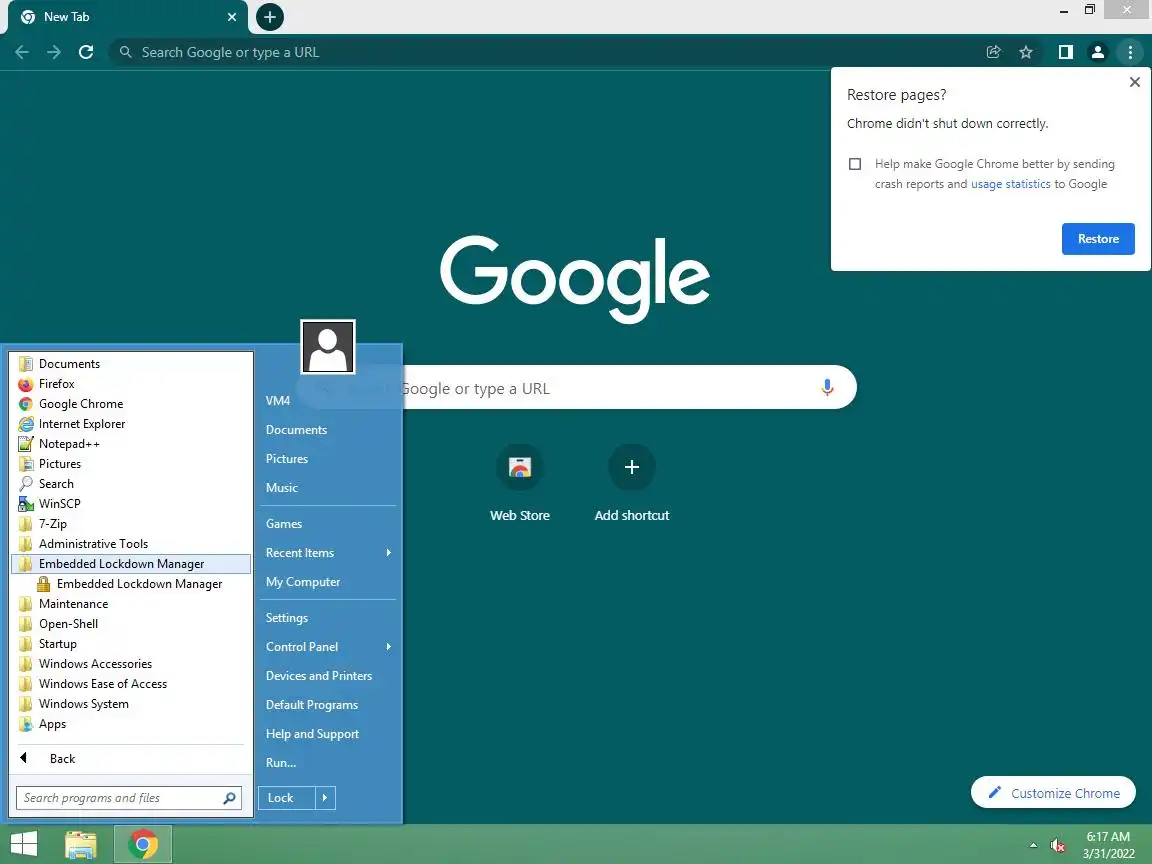
Task: Click the voice search microphone icon
Action: 827,387
